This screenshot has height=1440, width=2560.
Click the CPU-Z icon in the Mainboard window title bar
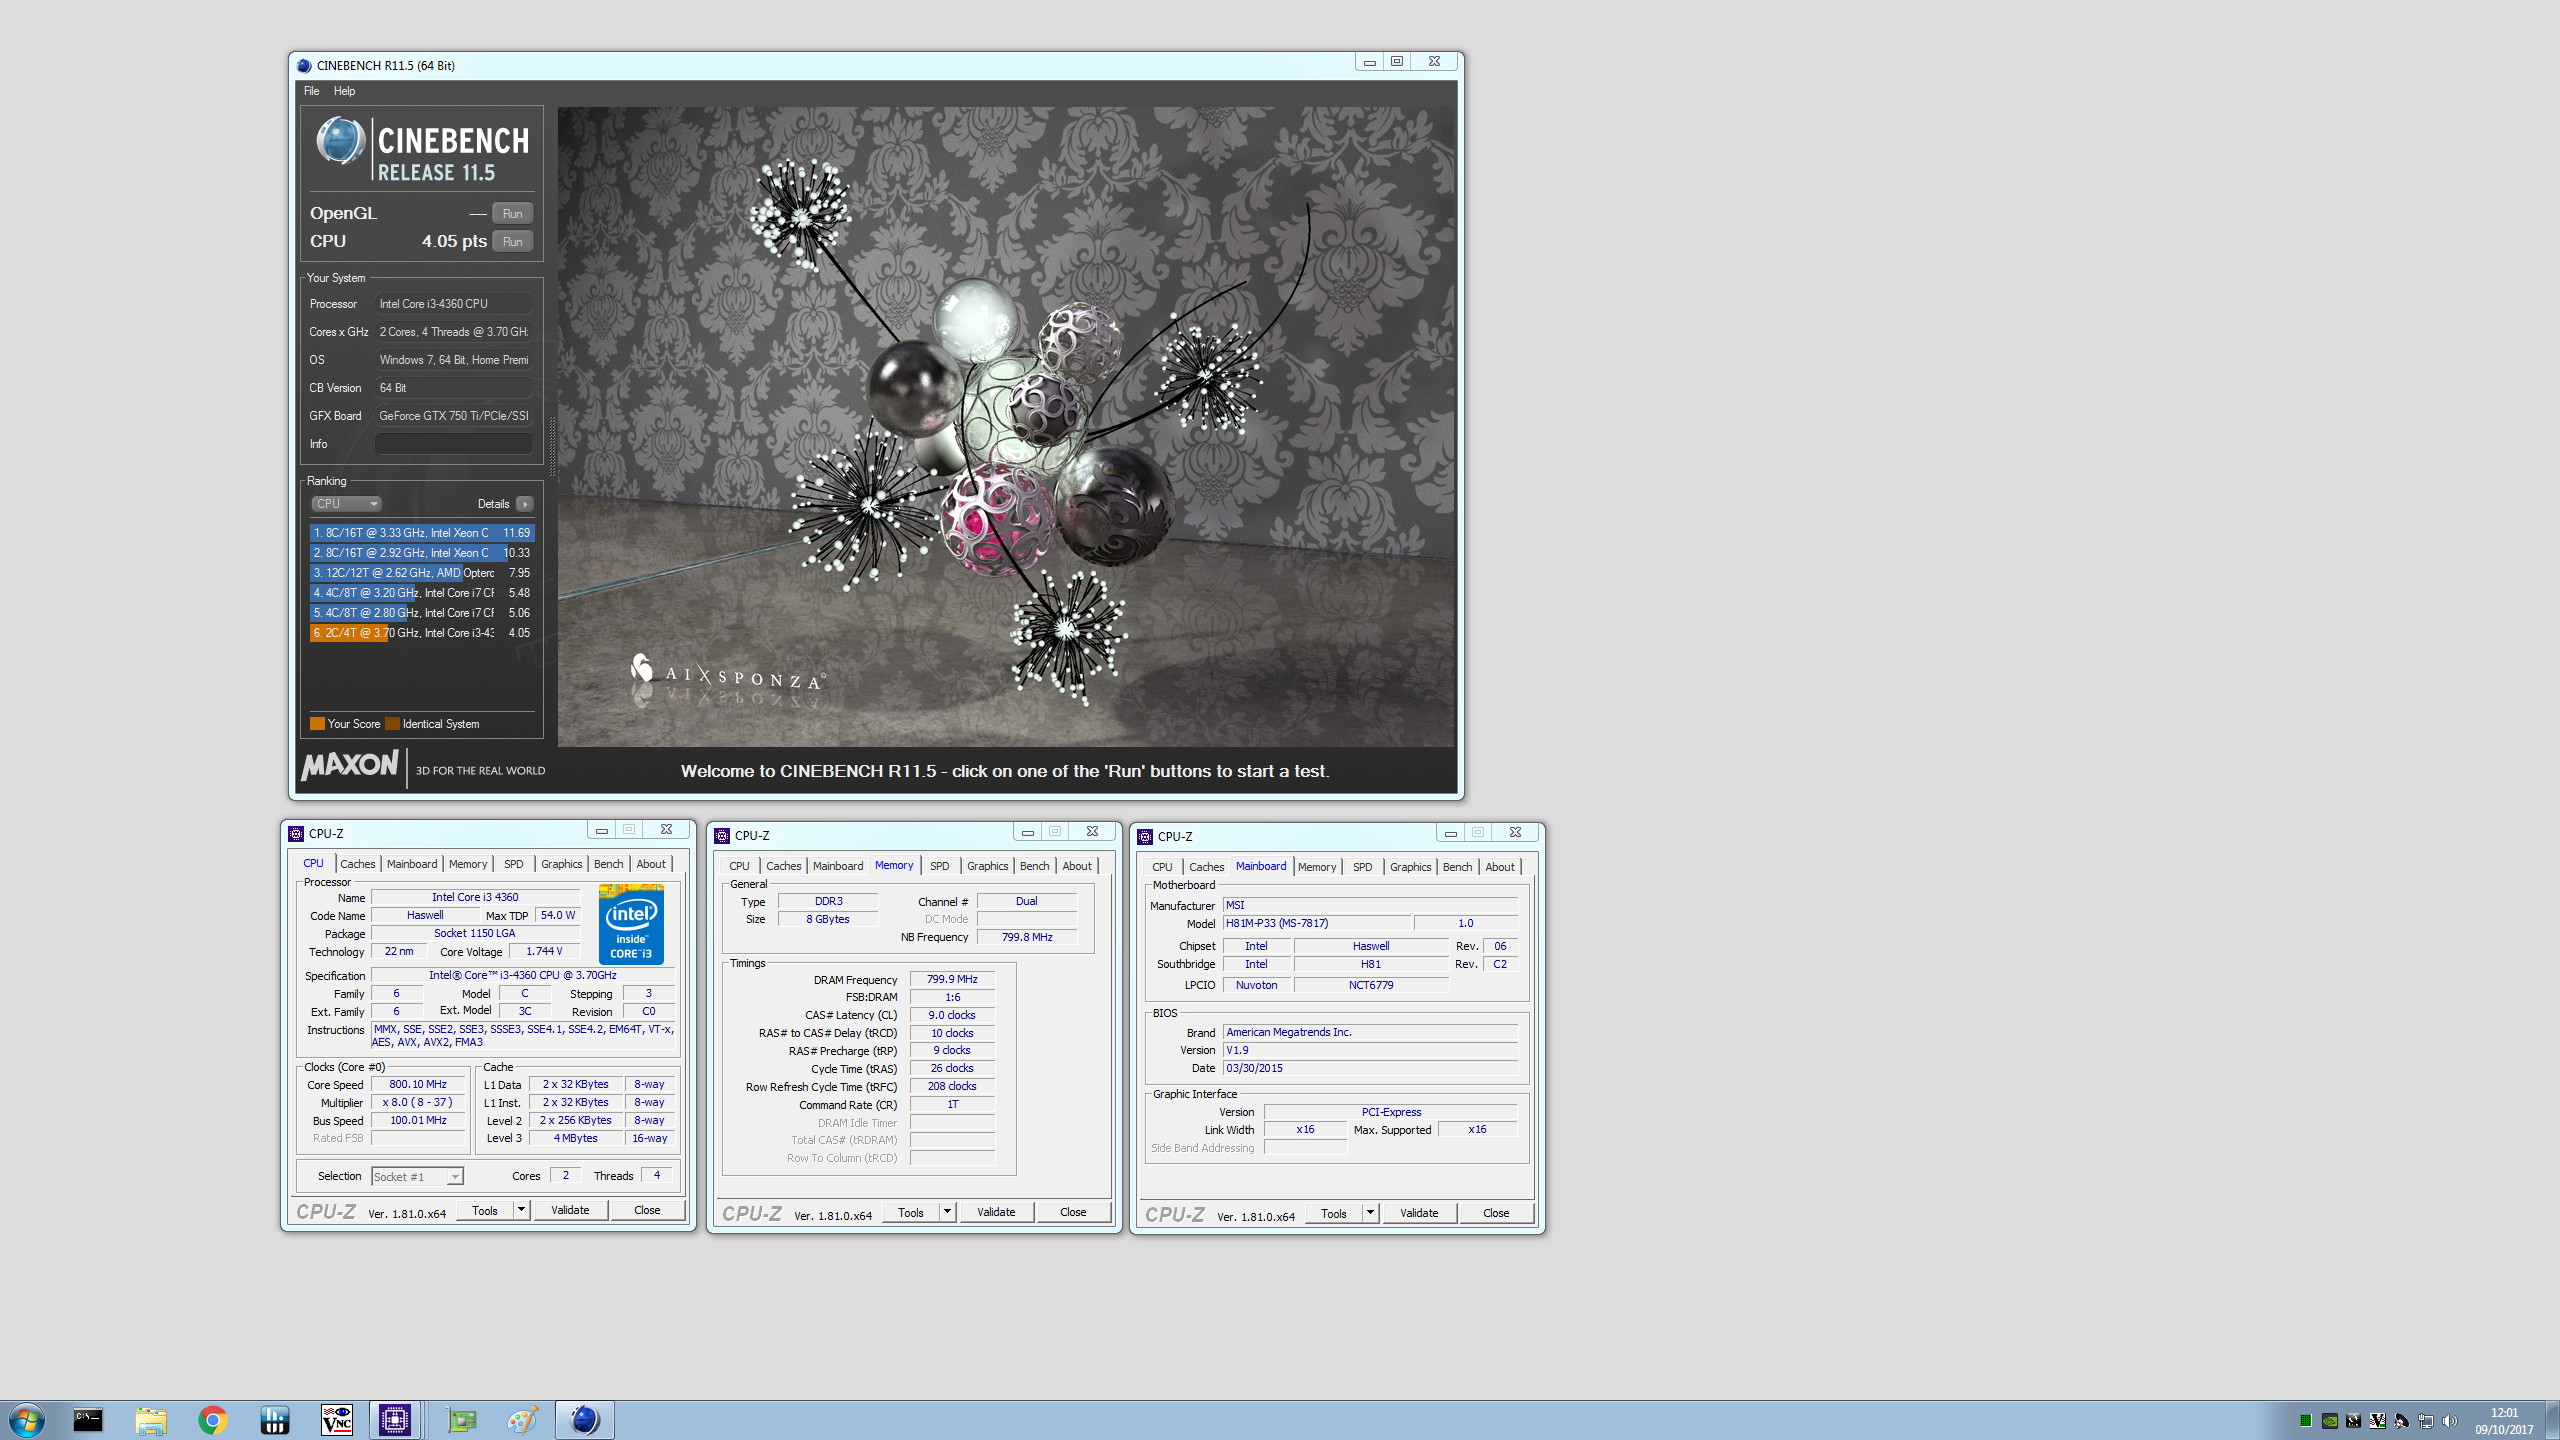pos(1145,837)
